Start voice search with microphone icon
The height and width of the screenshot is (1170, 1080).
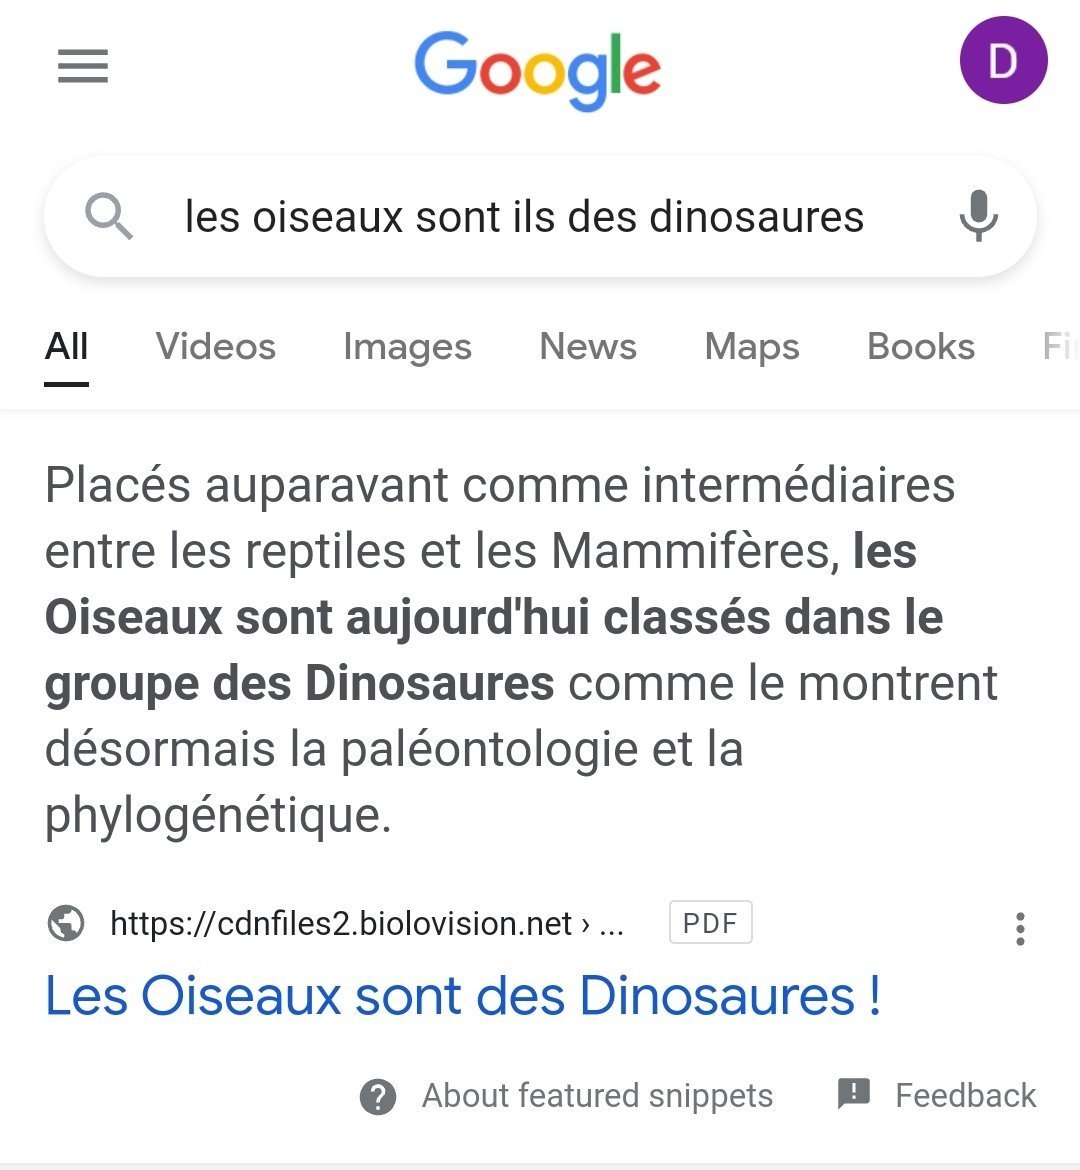(978, 216)
